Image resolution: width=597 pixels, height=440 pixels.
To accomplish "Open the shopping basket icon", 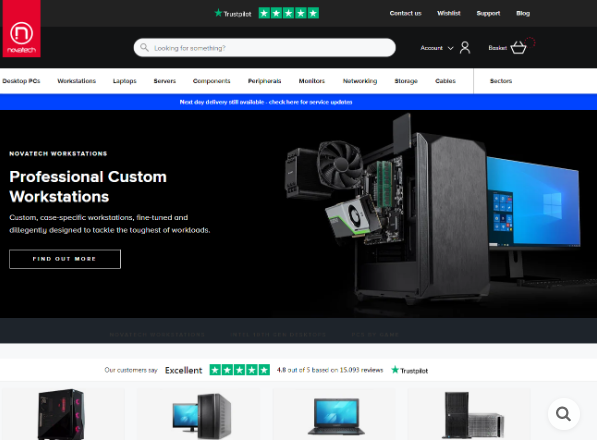I will point(518,48).
